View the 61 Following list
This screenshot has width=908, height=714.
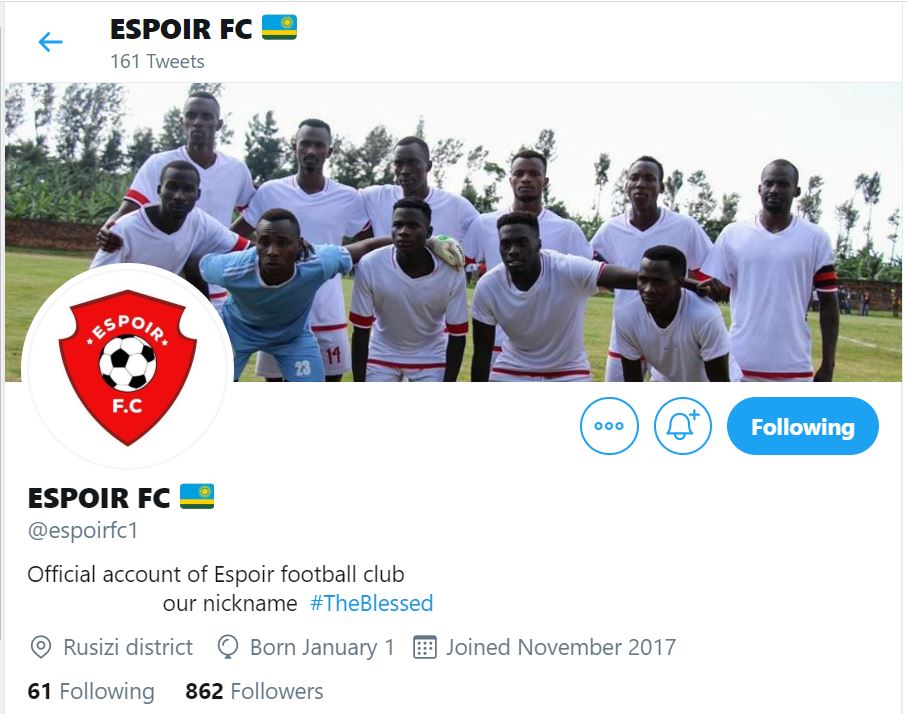coord(91,691)
